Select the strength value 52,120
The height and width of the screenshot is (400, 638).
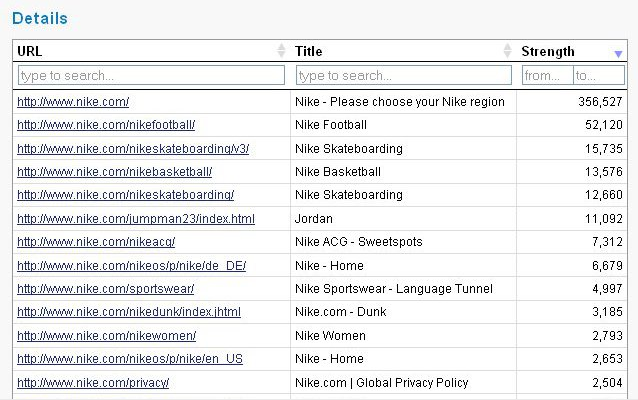coord(604,125)
